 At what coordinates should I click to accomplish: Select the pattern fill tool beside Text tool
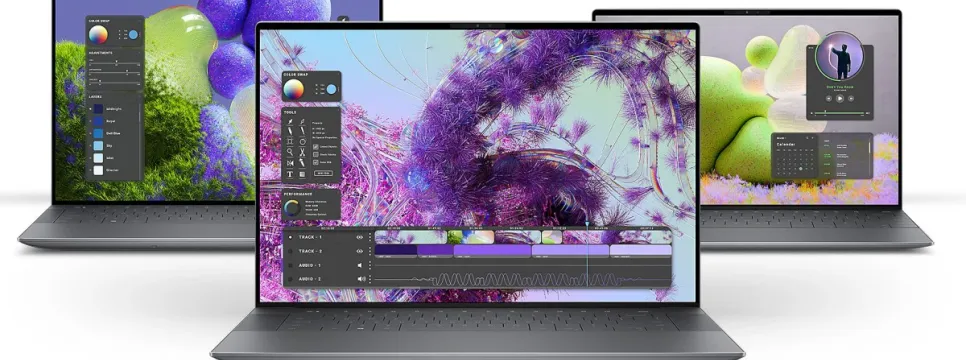pos(302,174)
